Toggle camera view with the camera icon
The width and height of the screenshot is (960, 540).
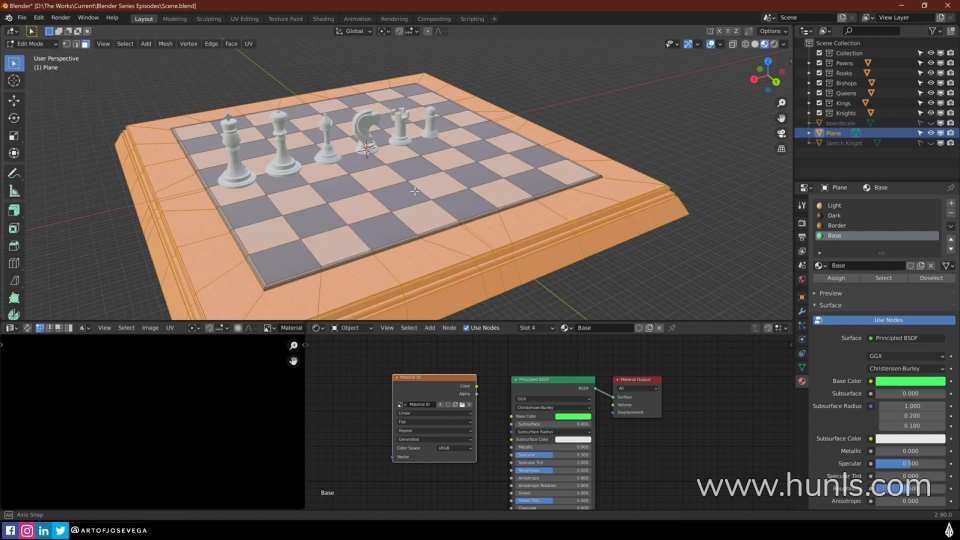(781, 132)
